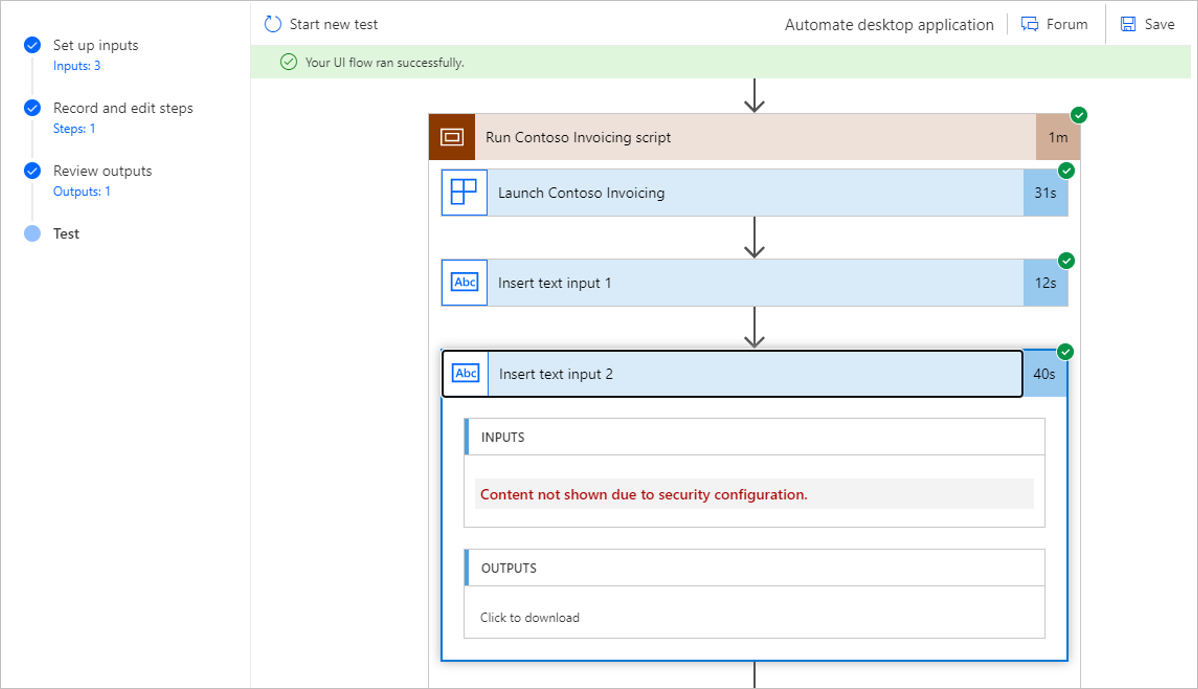1198x689 pixels.
Task: Click the Forum chat icon
Action: coord(1030,24)
